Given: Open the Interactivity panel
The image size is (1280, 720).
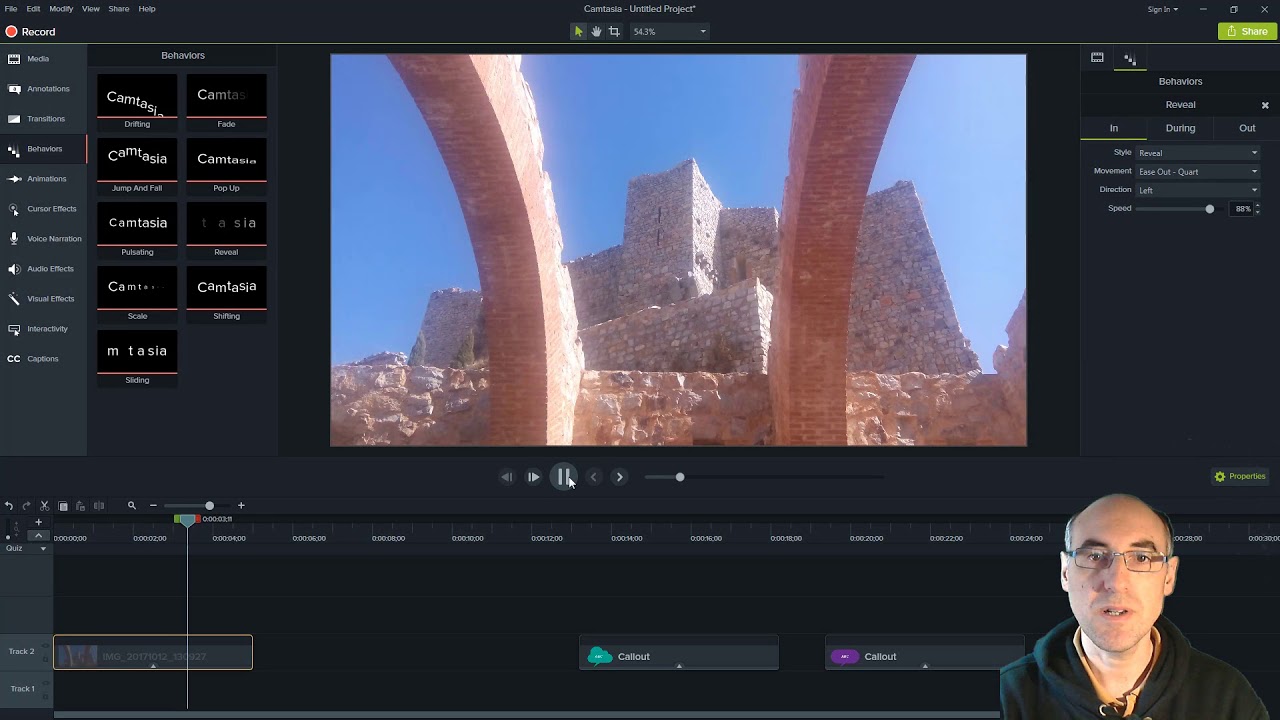Looking at the screenshot, I should (43, 329).
